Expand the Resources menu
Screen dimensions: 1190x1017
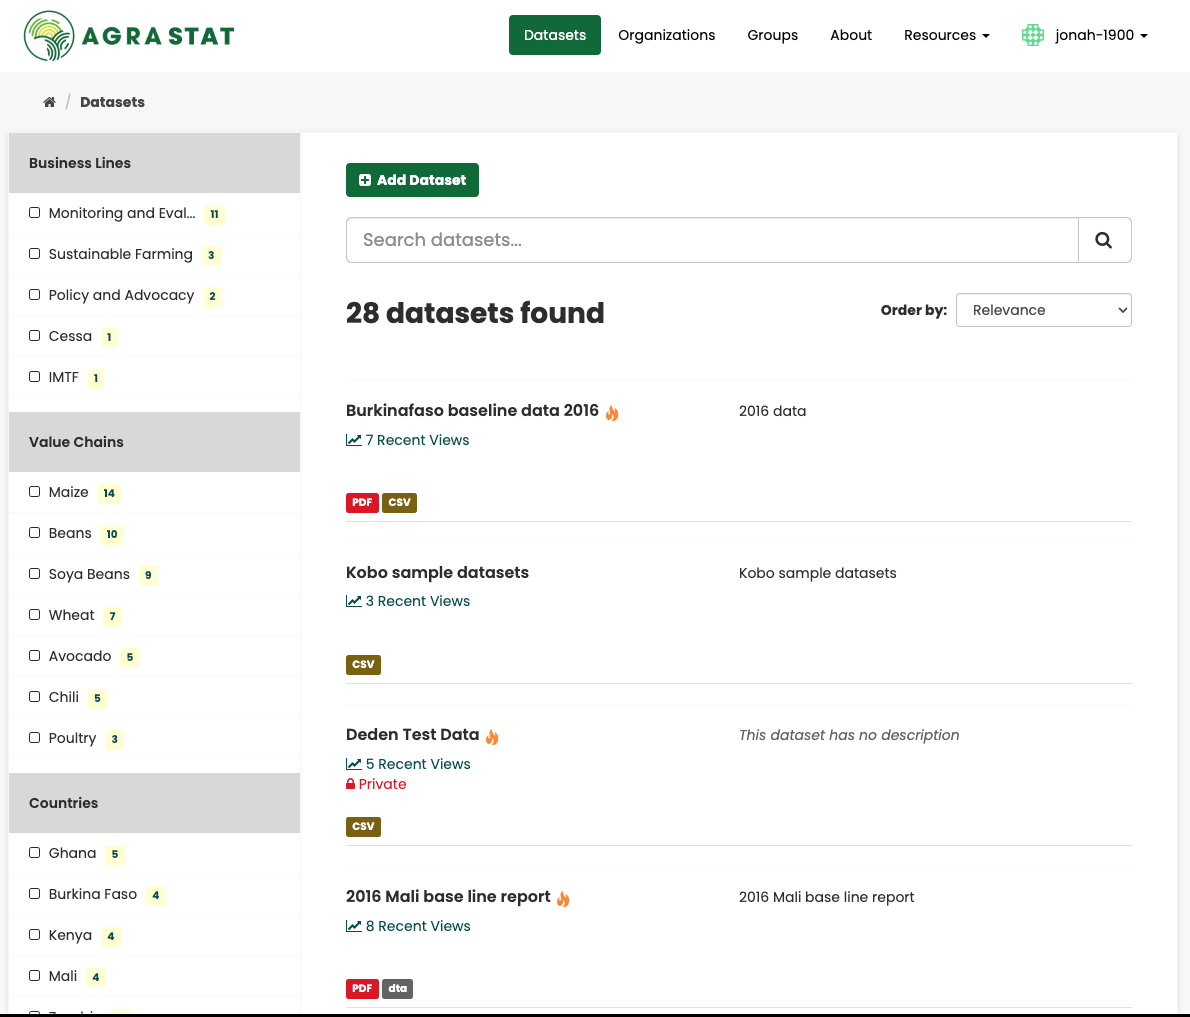pyautogui.click(x=946, y=35)
